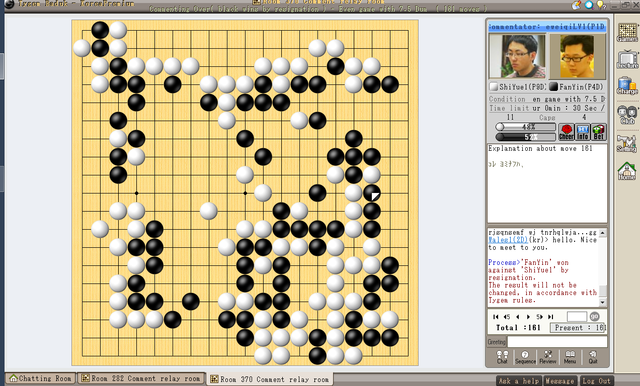The width and height of the screenshot is (640, 386).
Task: Click the move number input field
Action: click(x=577, y=316)
